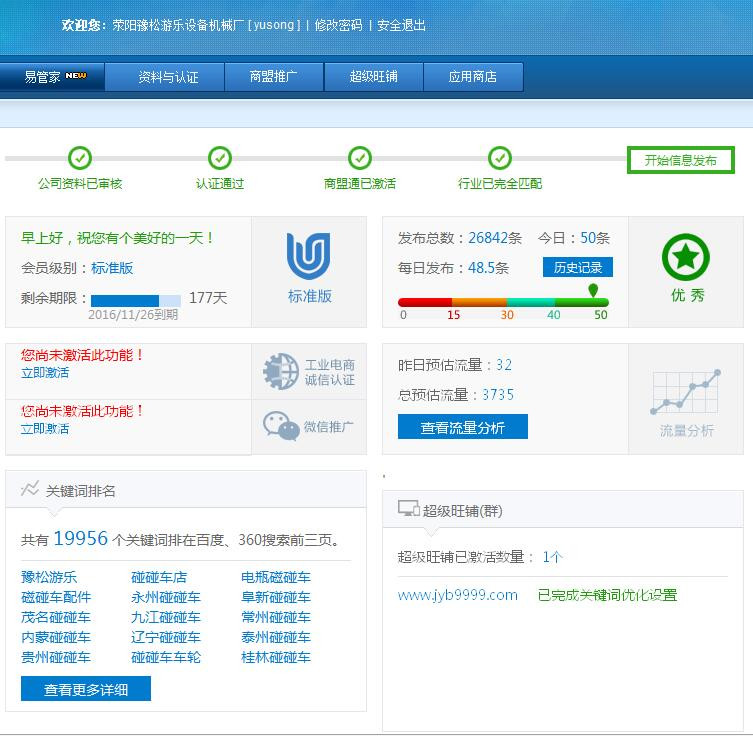Viewport: 753px width, 736px height.
Task: Click the 商盟通已激活 green checkmark icon
Action: pyautogui.click(x=360, y=158)
